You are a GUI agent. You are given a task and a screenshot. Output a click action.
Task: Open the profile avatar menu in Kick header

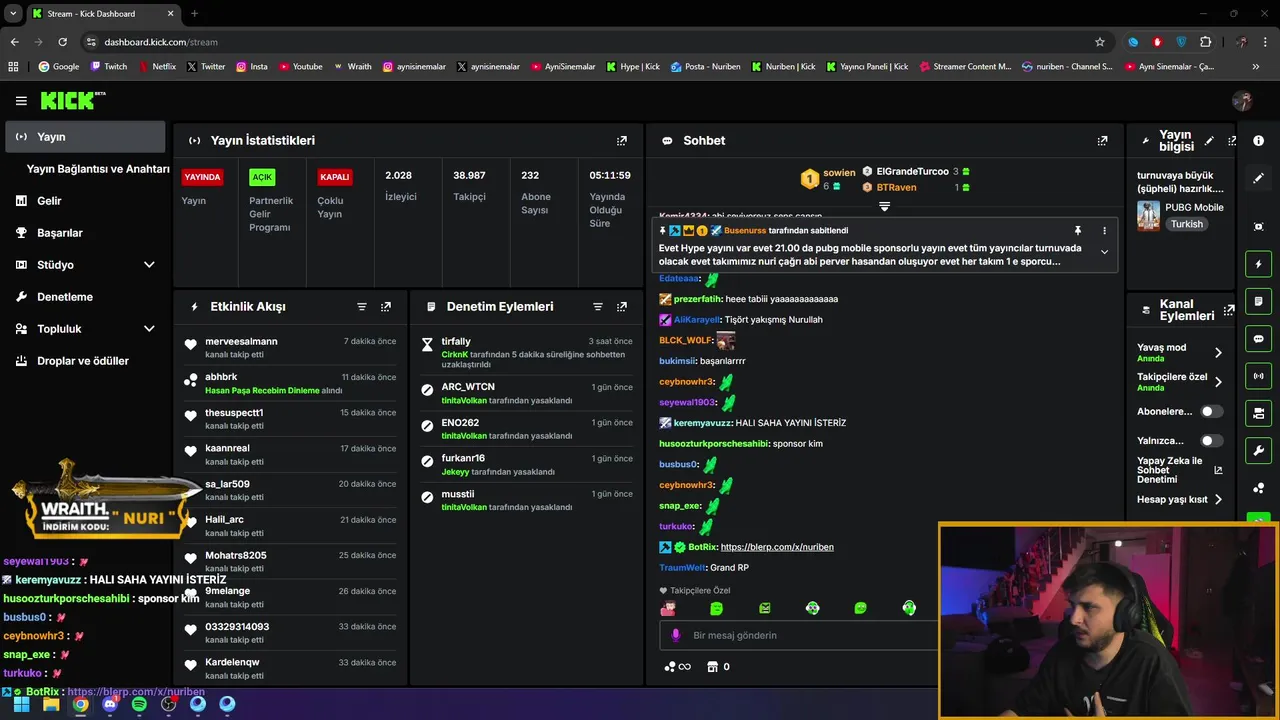pyautogui.click(x=1243, y=101)
